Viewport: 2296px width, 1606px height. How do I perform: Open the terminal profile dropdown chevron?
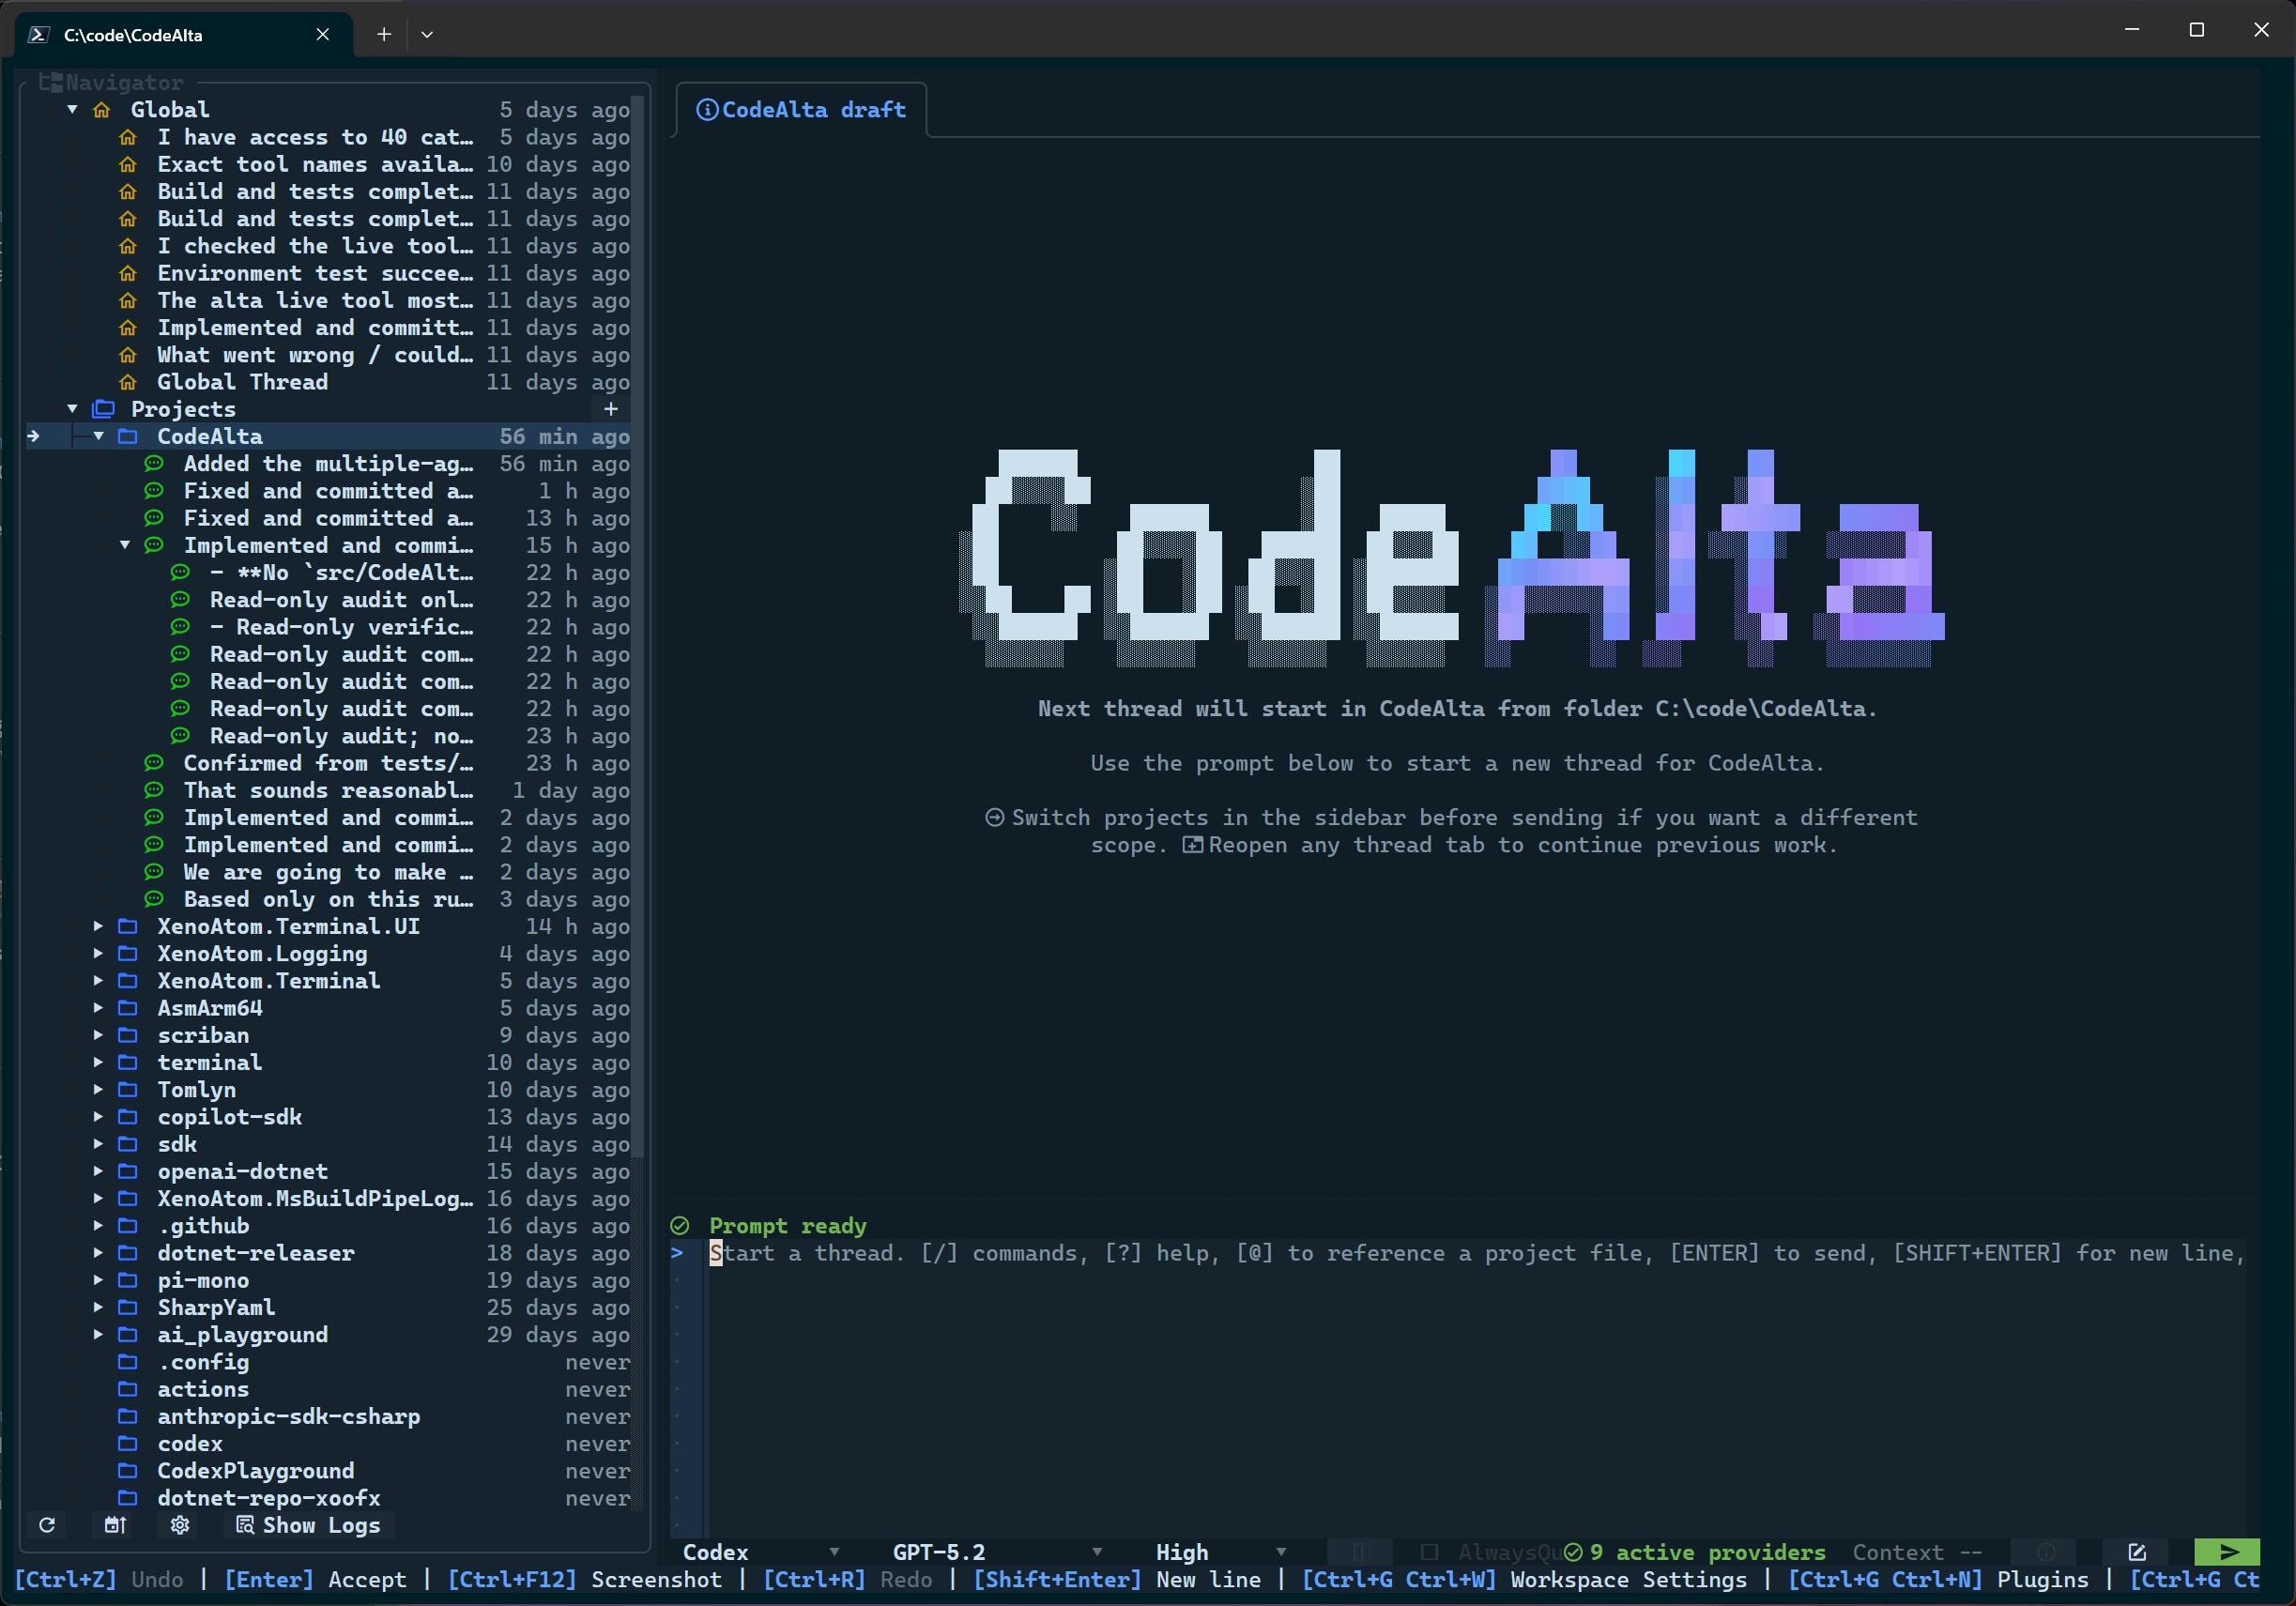427,34
